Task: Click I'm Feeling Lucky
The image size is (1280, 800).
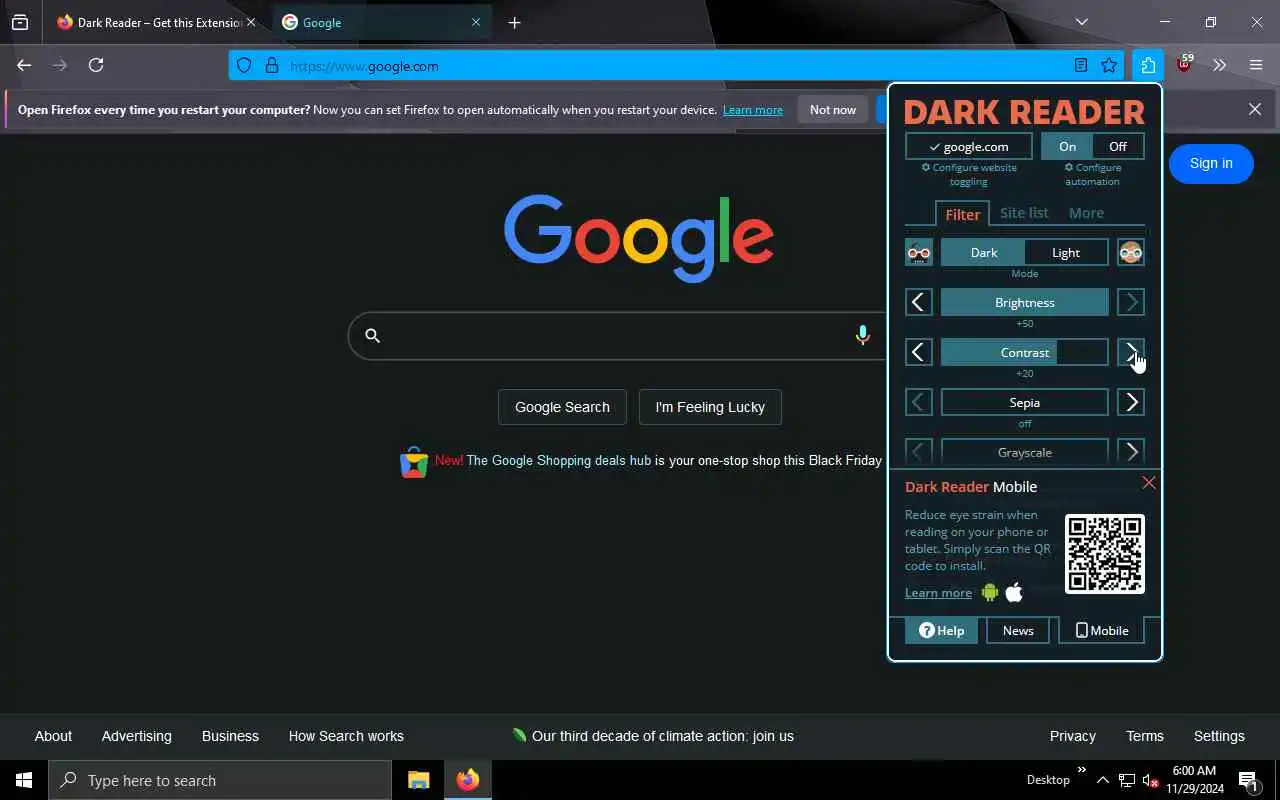Action: (x=710, y=407)
